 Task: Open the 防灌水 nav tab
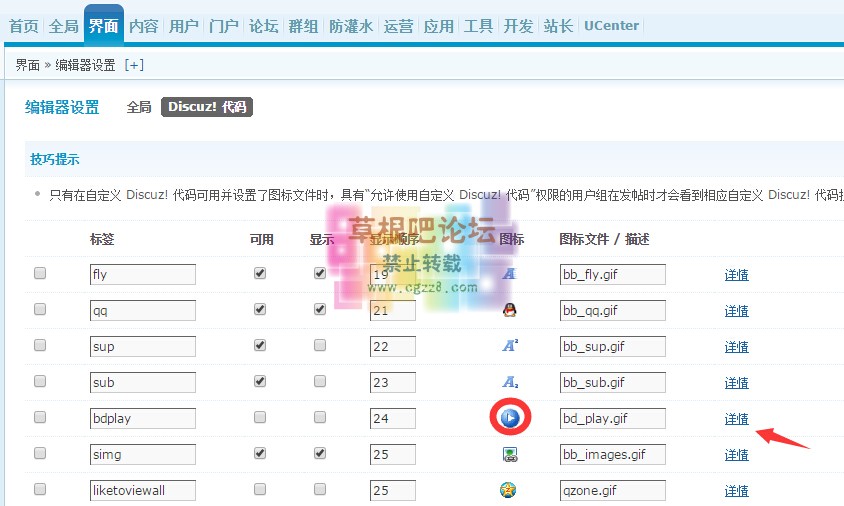[x=351, y=26]
